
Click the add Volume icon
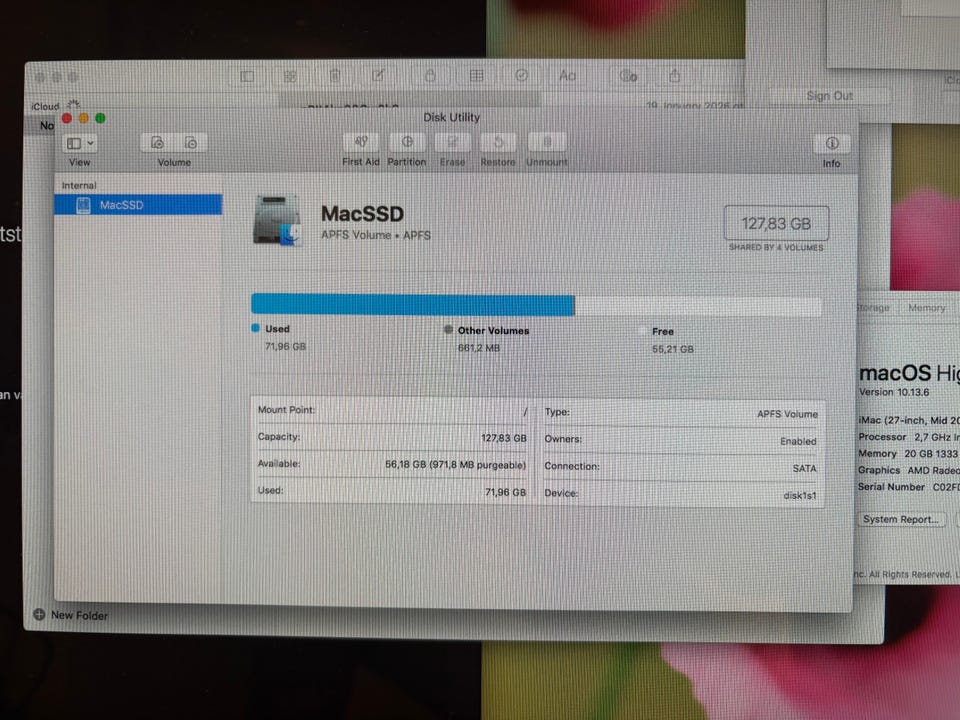[157, 143]
